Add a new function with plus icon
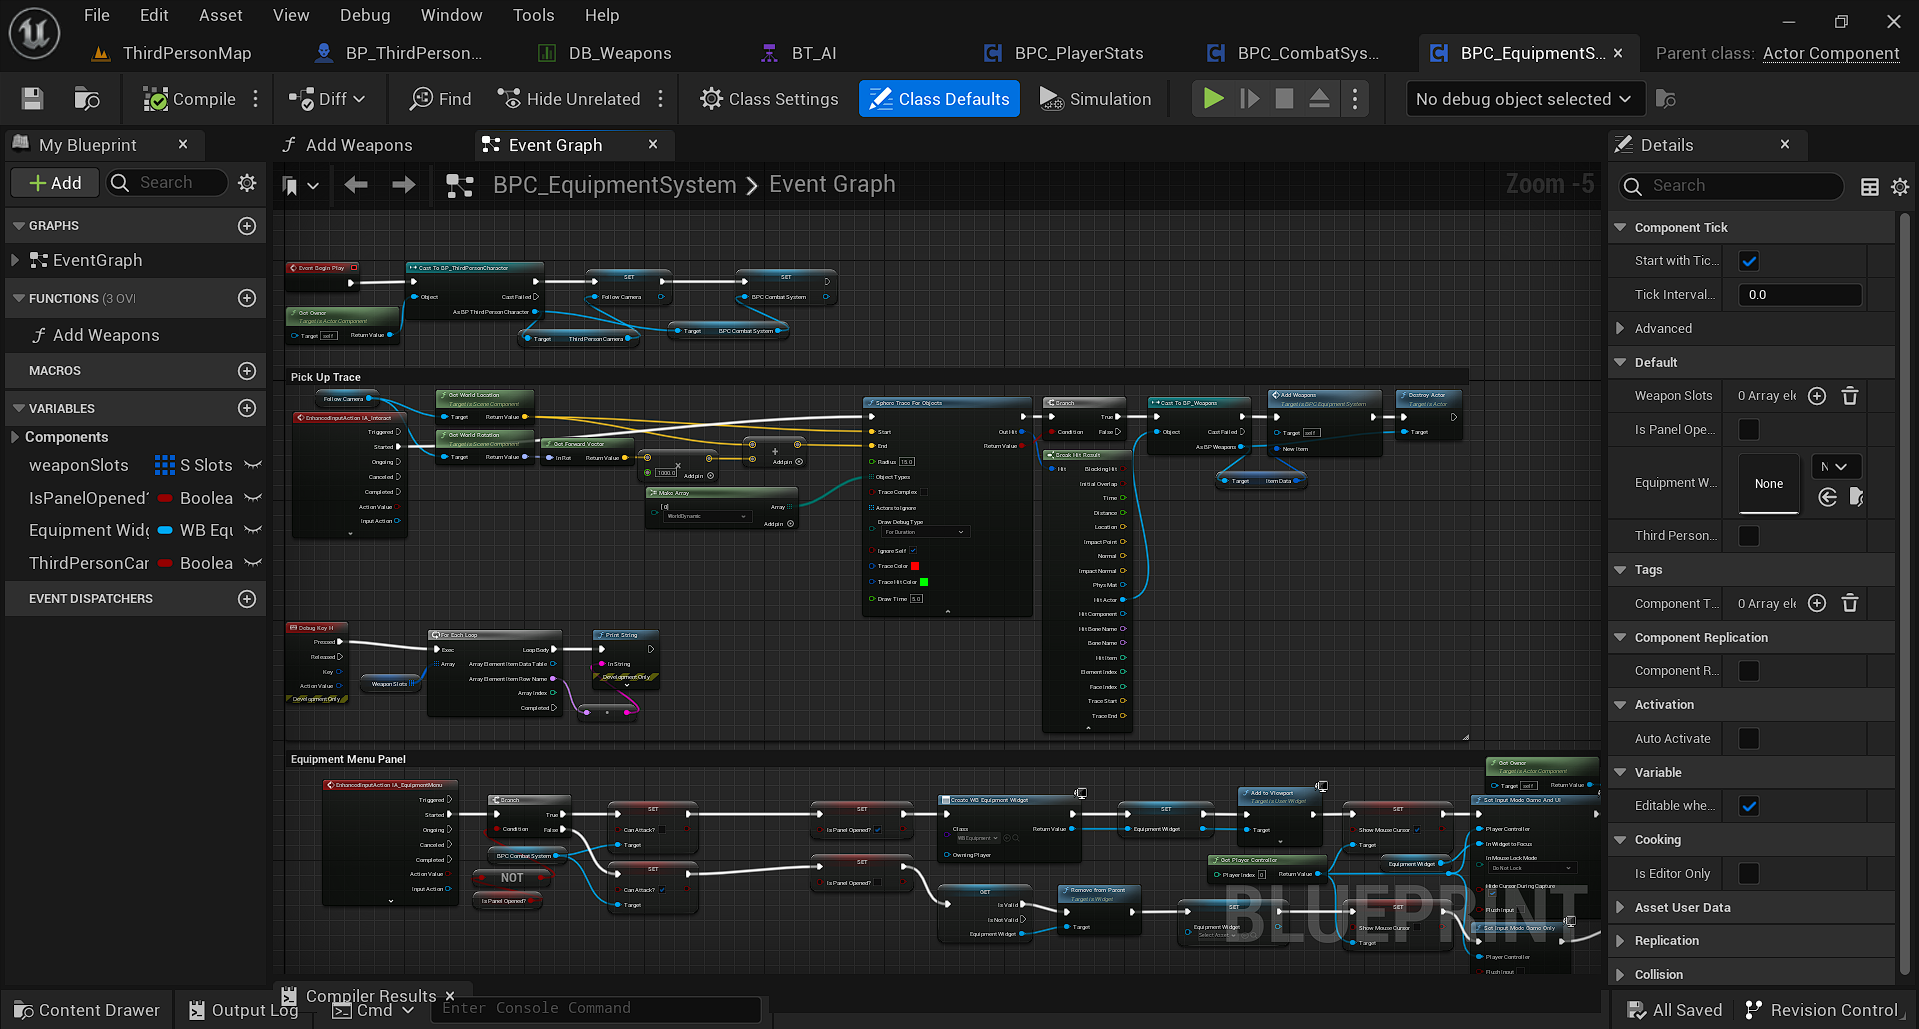The image size is (1919, 1029). click(x=247, y=298)
